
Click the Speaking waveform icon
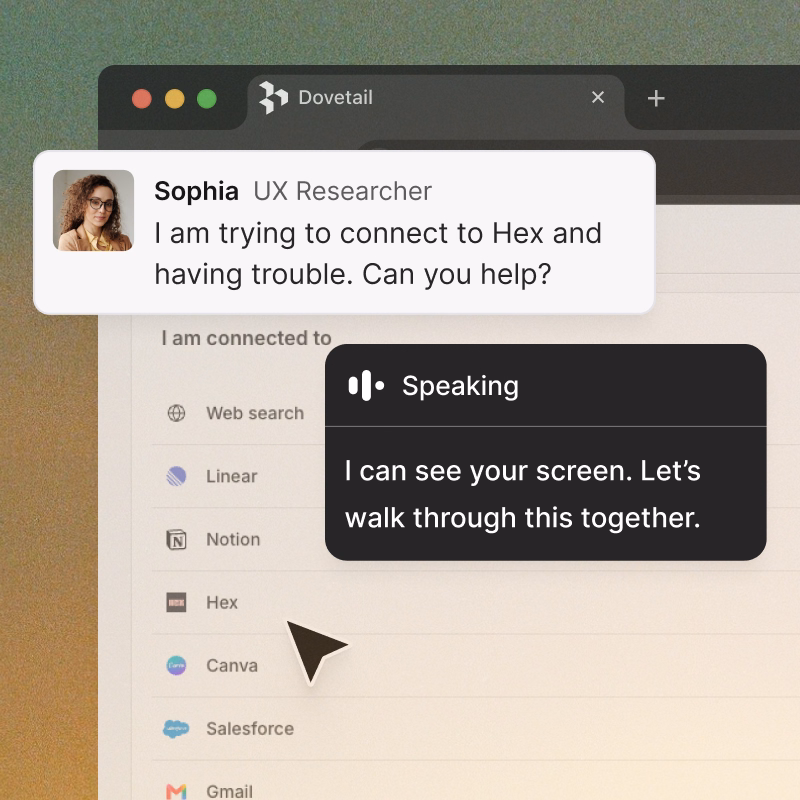tap(366, 386)
